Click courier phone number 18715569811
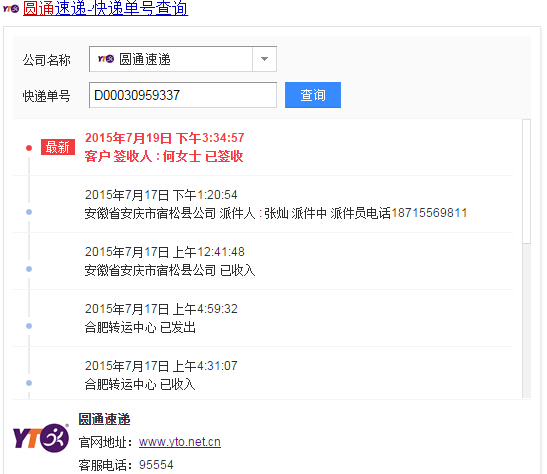 click(429, 213)
